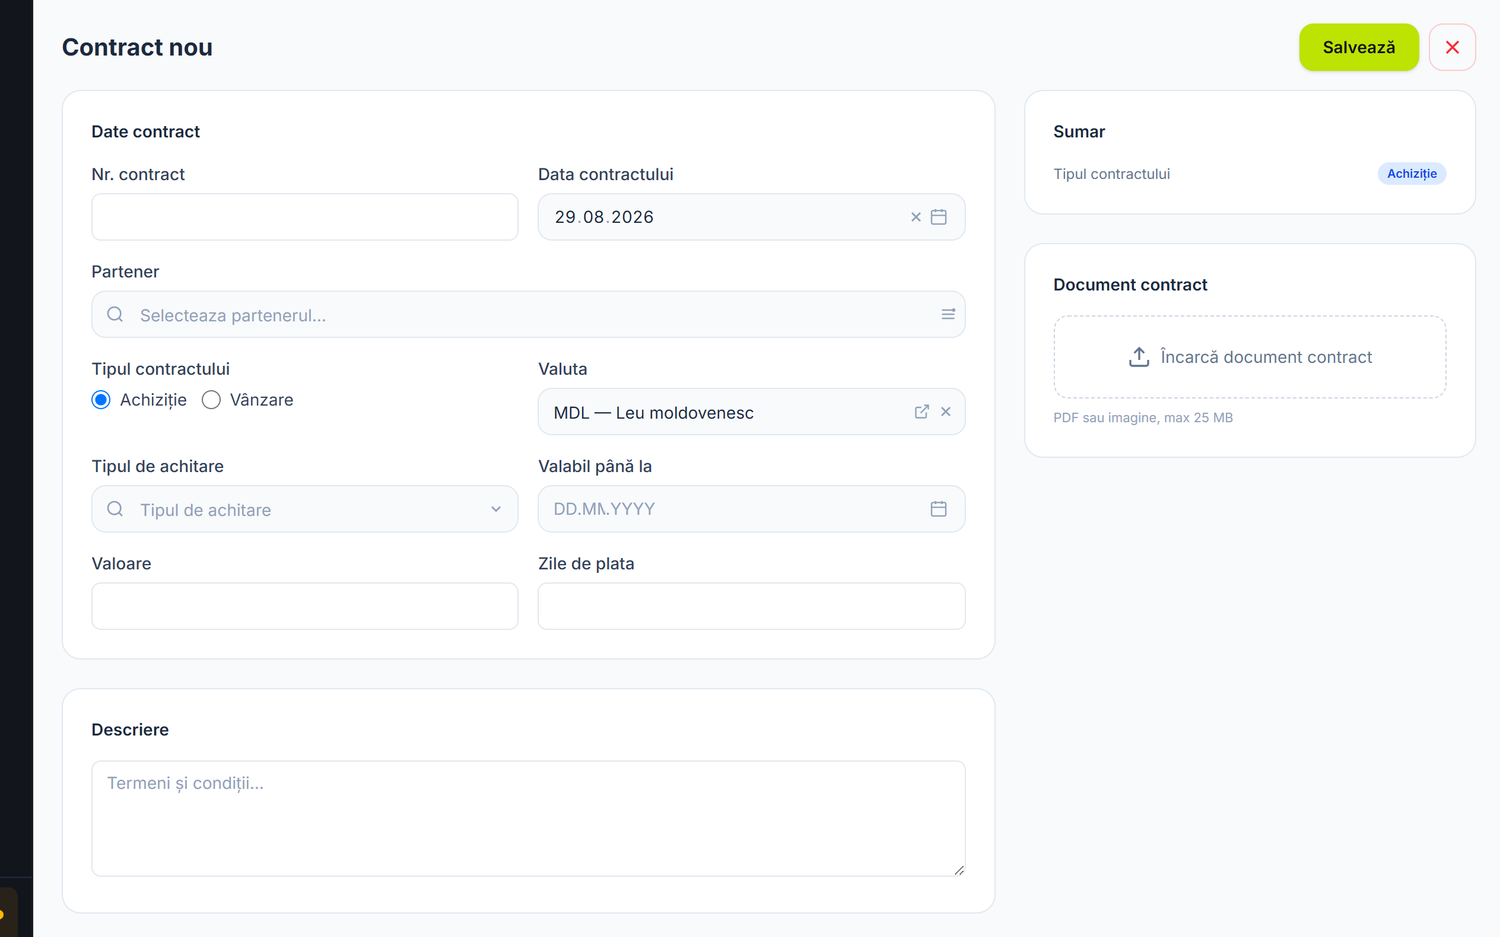Click the Descriere text area

(528, 819)
